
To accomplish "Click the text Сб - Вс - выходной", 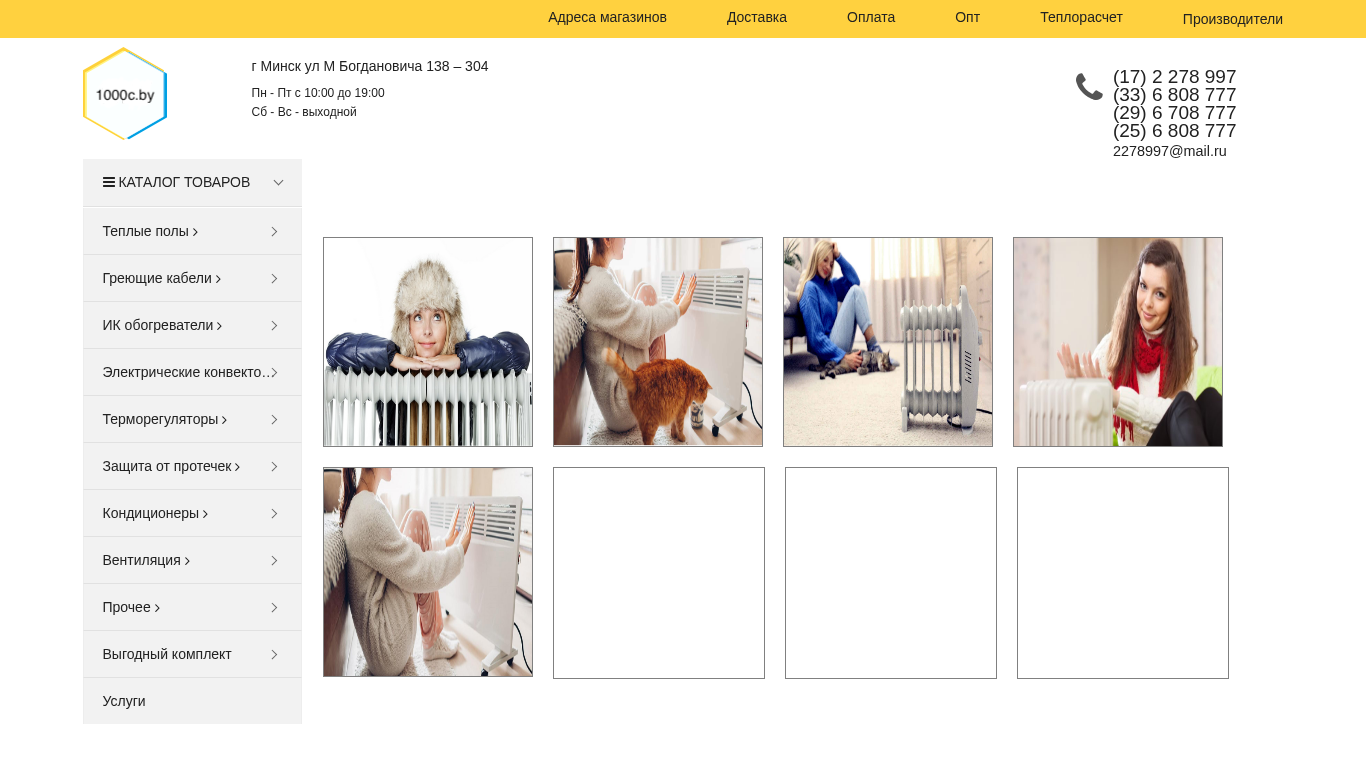I will coord(304,112).
